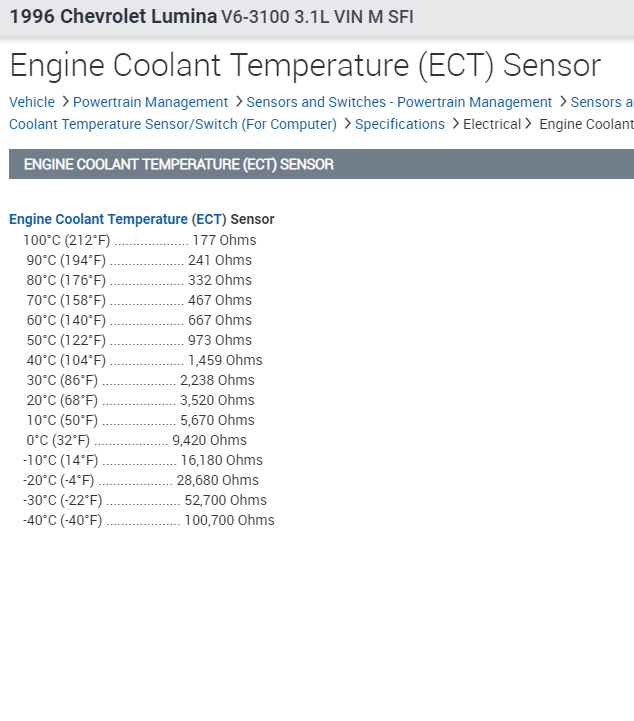
Task: Click the chevron right after Vehicle
Action: click(65, 102)
